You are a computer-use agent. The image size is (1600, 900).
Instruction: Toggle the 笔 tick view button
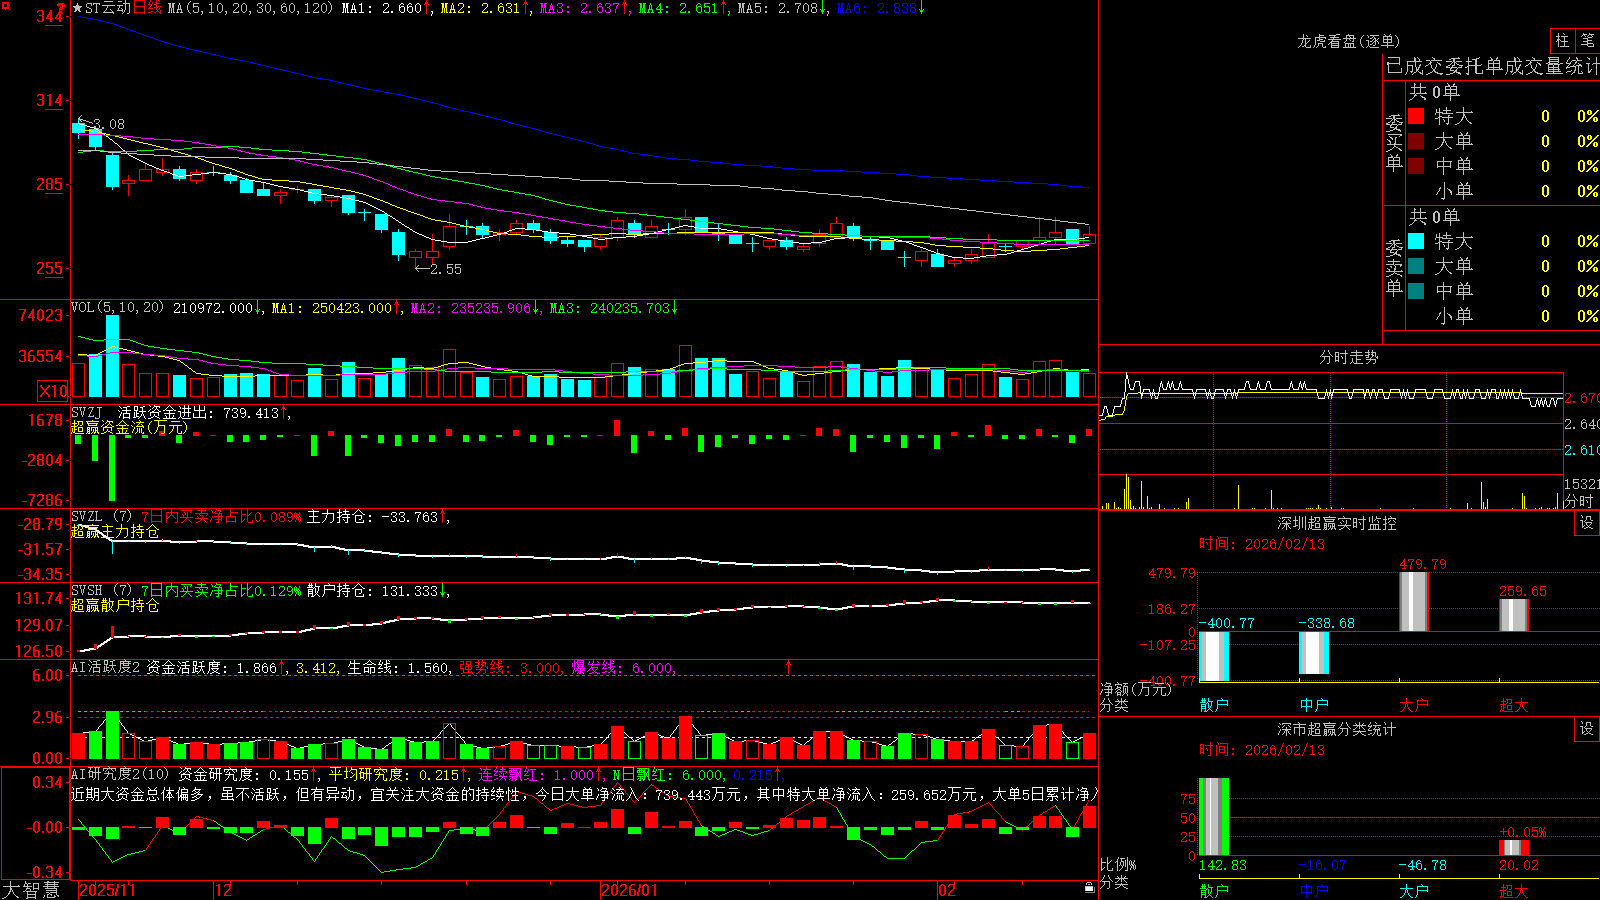point(1588,40)
